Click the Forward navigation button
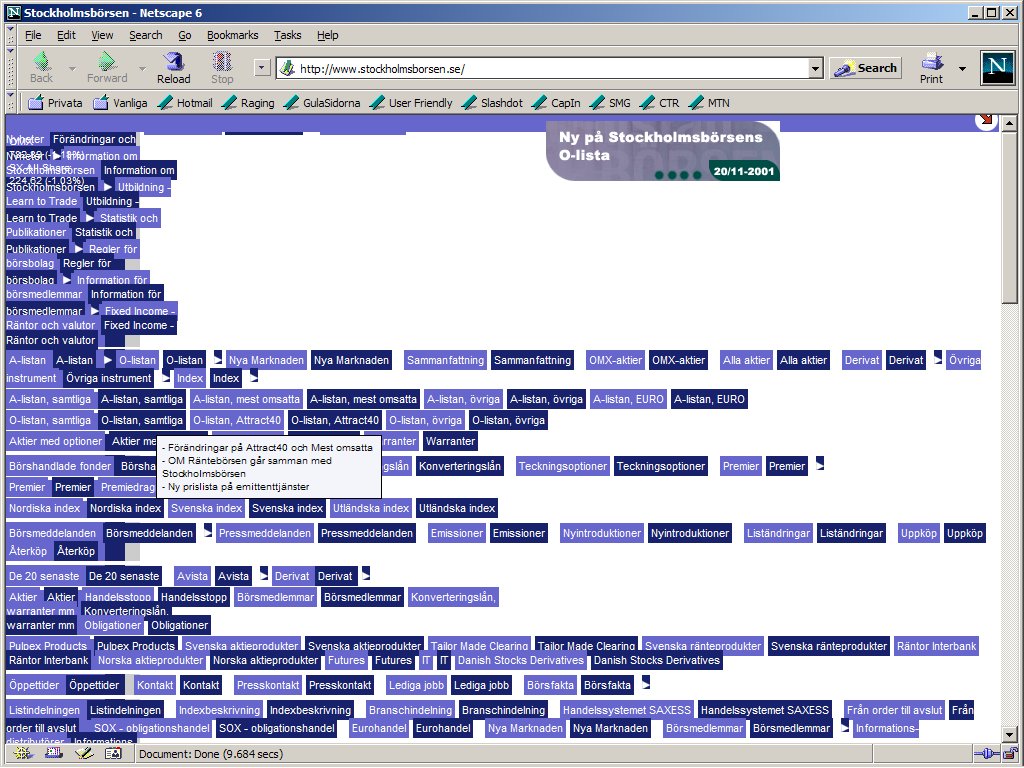Image resolution: width=1024 pixels, height=768 pixels. pos(107,68)
